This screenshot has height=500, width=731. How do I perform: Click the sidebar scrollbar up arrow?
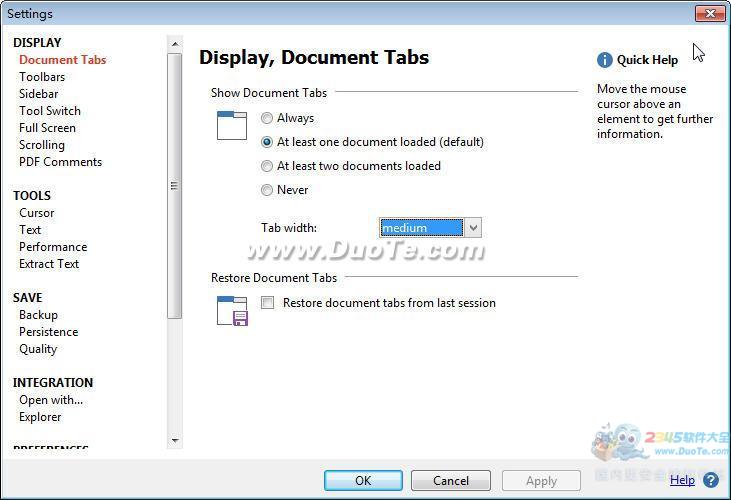pyautogui.click(x=175, y=44)
